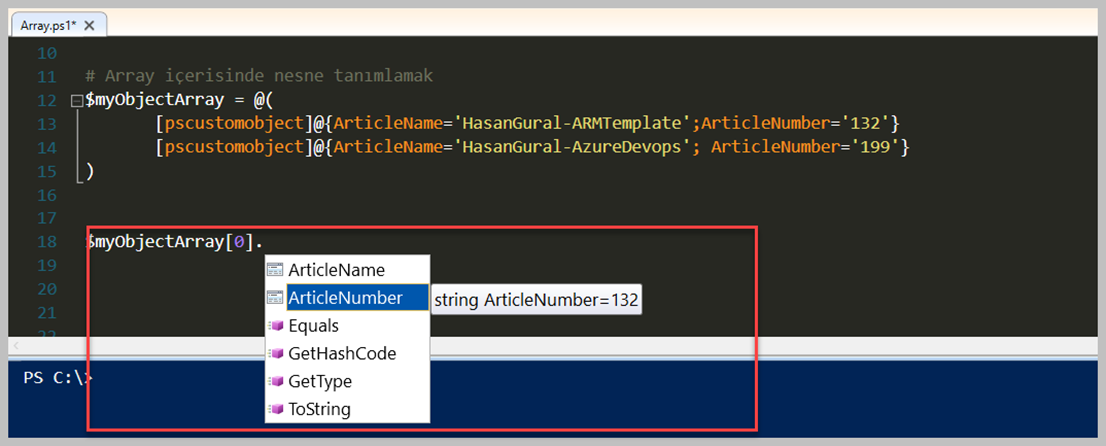Click the purple GetType method icon
The width and height of the screenshot is (1106, 446).
[x=275, y=382]
